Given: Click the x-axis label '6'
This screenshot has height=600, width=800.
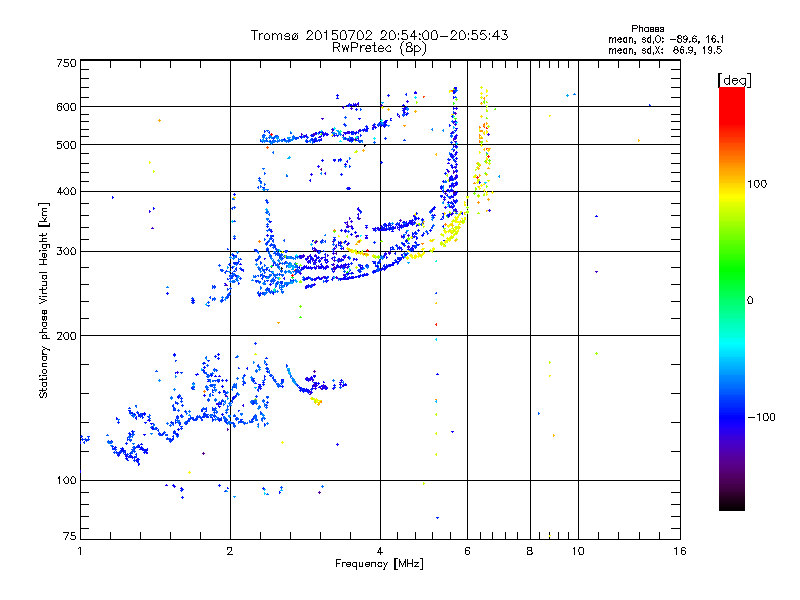Looking at the screenshot, I should (x=467, y=551).
